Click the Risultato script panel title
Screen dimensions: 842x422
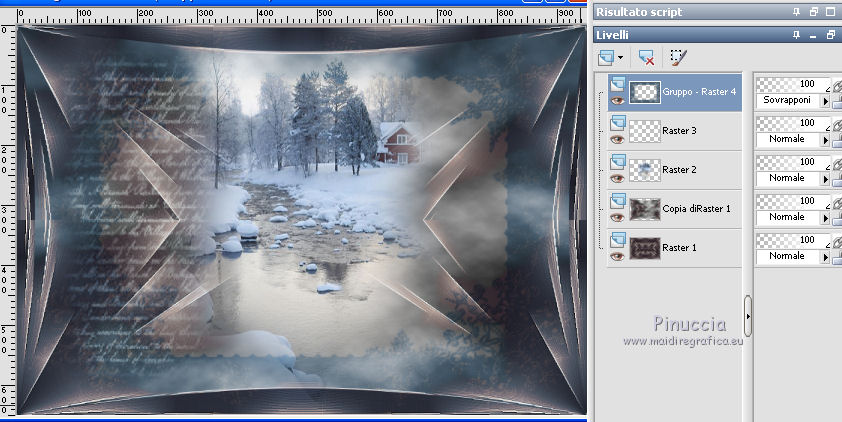point(639,12)
